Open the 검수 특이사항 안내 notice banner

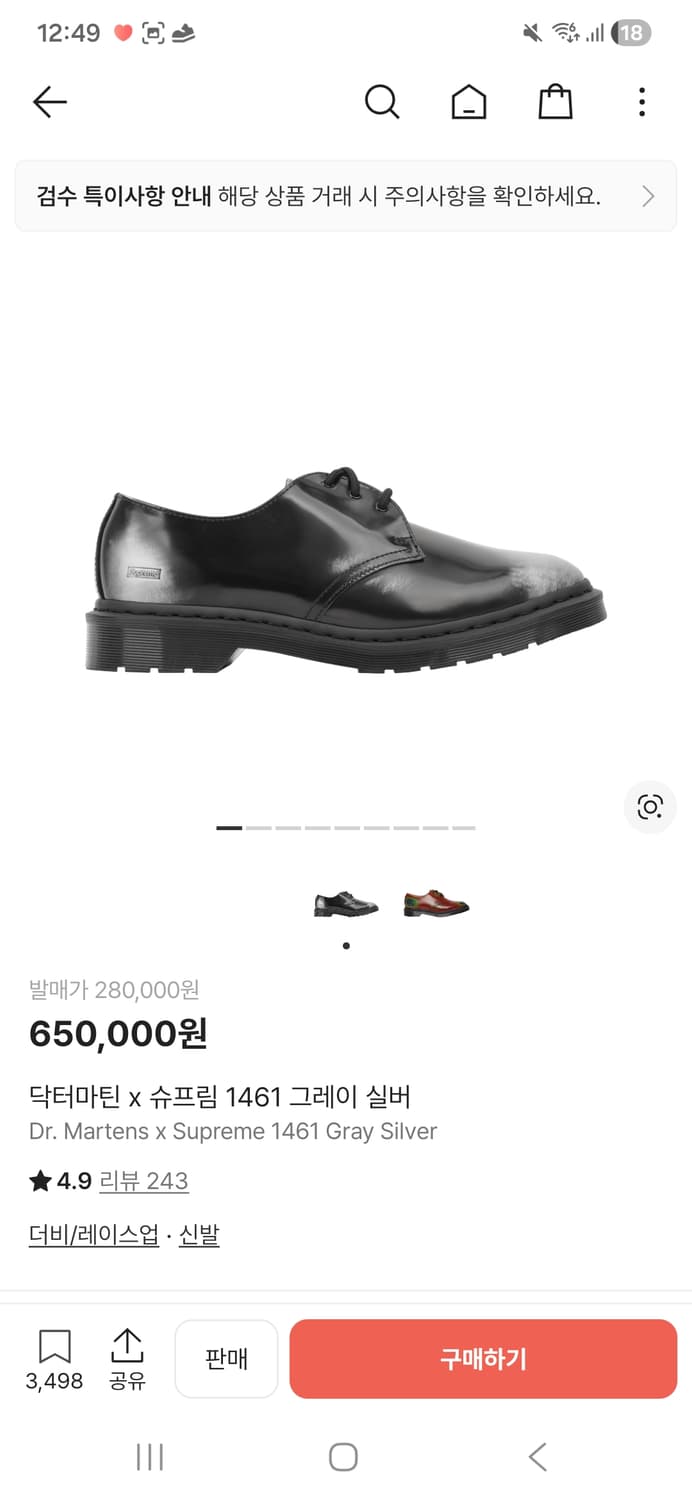[346, 196]
